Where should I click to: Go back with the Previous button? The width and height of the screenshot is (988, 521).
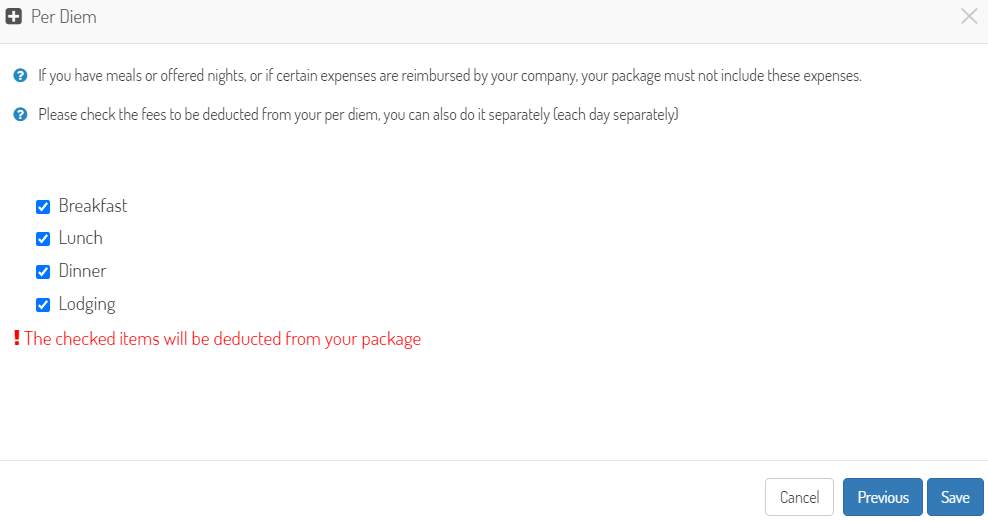click(x=883, y=497)
